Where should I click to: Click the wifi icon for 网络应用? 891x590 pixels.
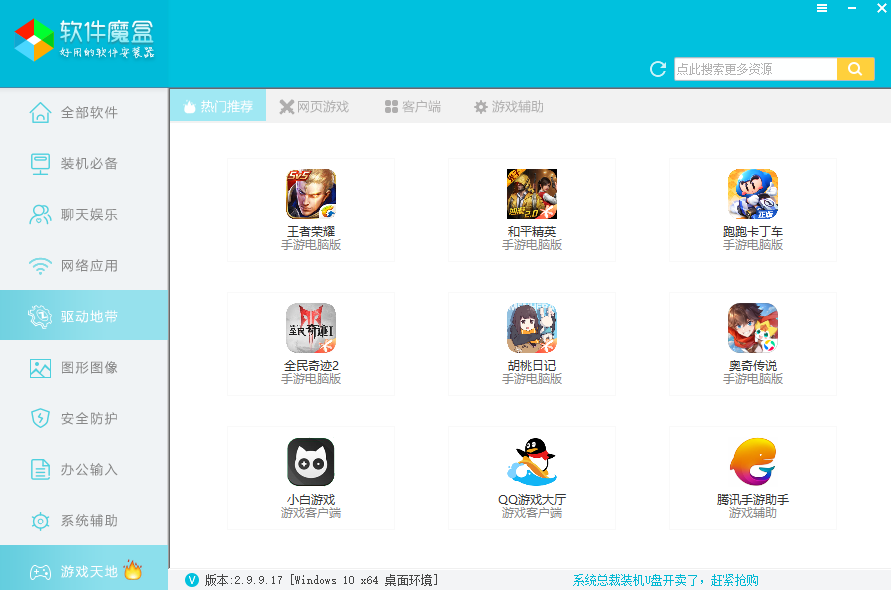pos(40,265)
